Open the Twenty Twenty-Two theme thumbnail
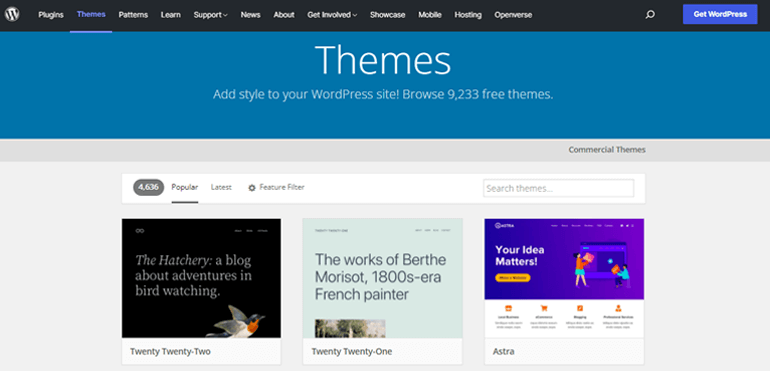This screenshot has width=770, height=371. click(x=201, y=278)
